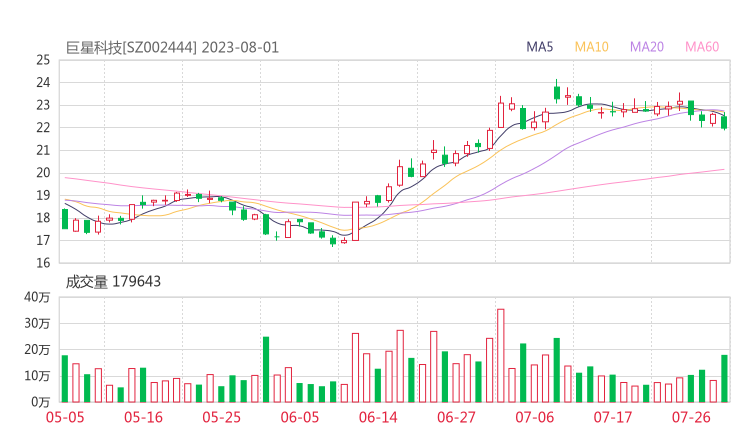This screenshot has height=440, width=740.
Task: Click the 05-16 date axis label
Action: tap(143, 417)
